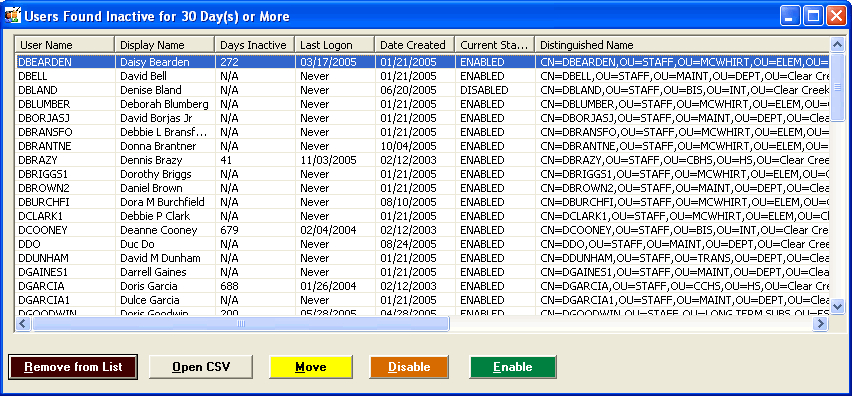
Task: Sort by User Name column header
Action: point(65,45)
